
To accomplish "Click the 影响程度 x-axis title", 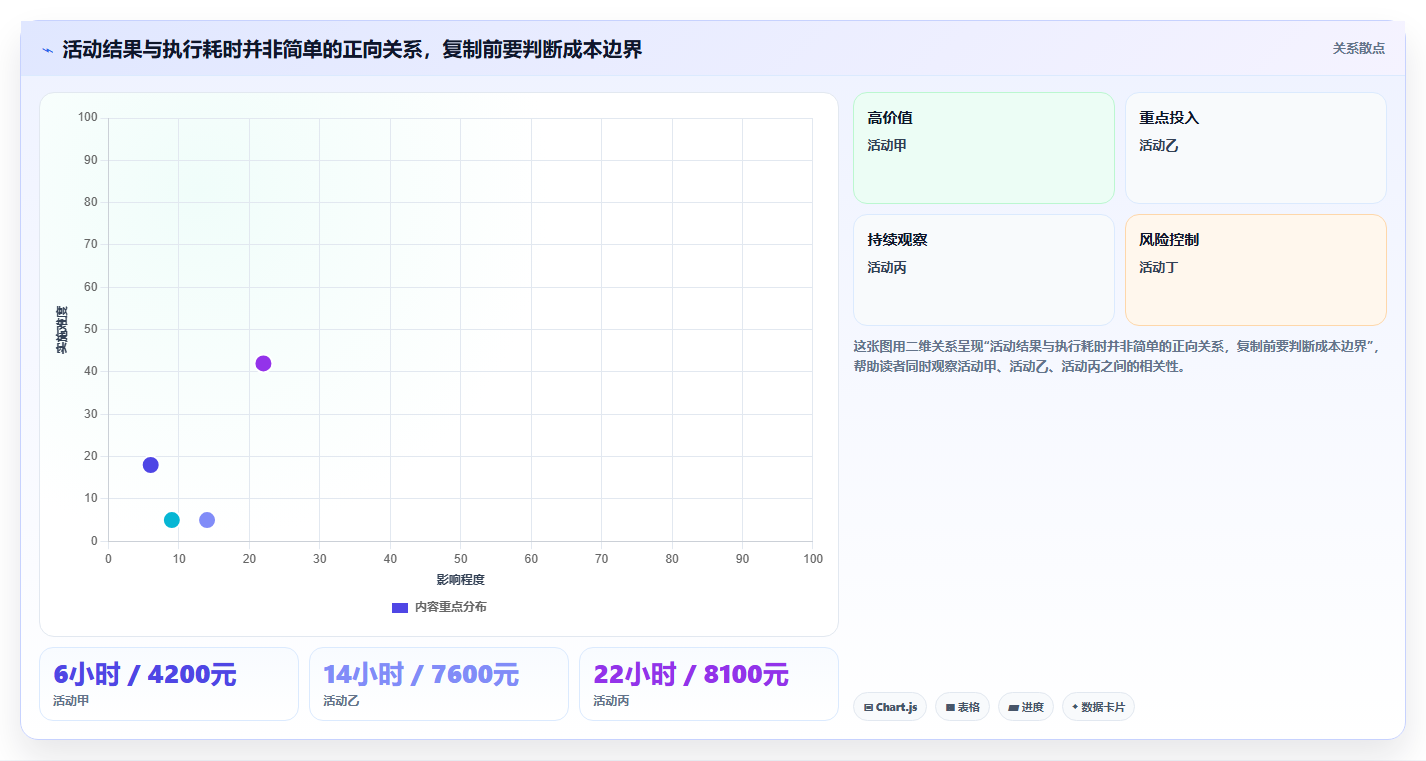I will pyautogui.click(x=460, y=579).
